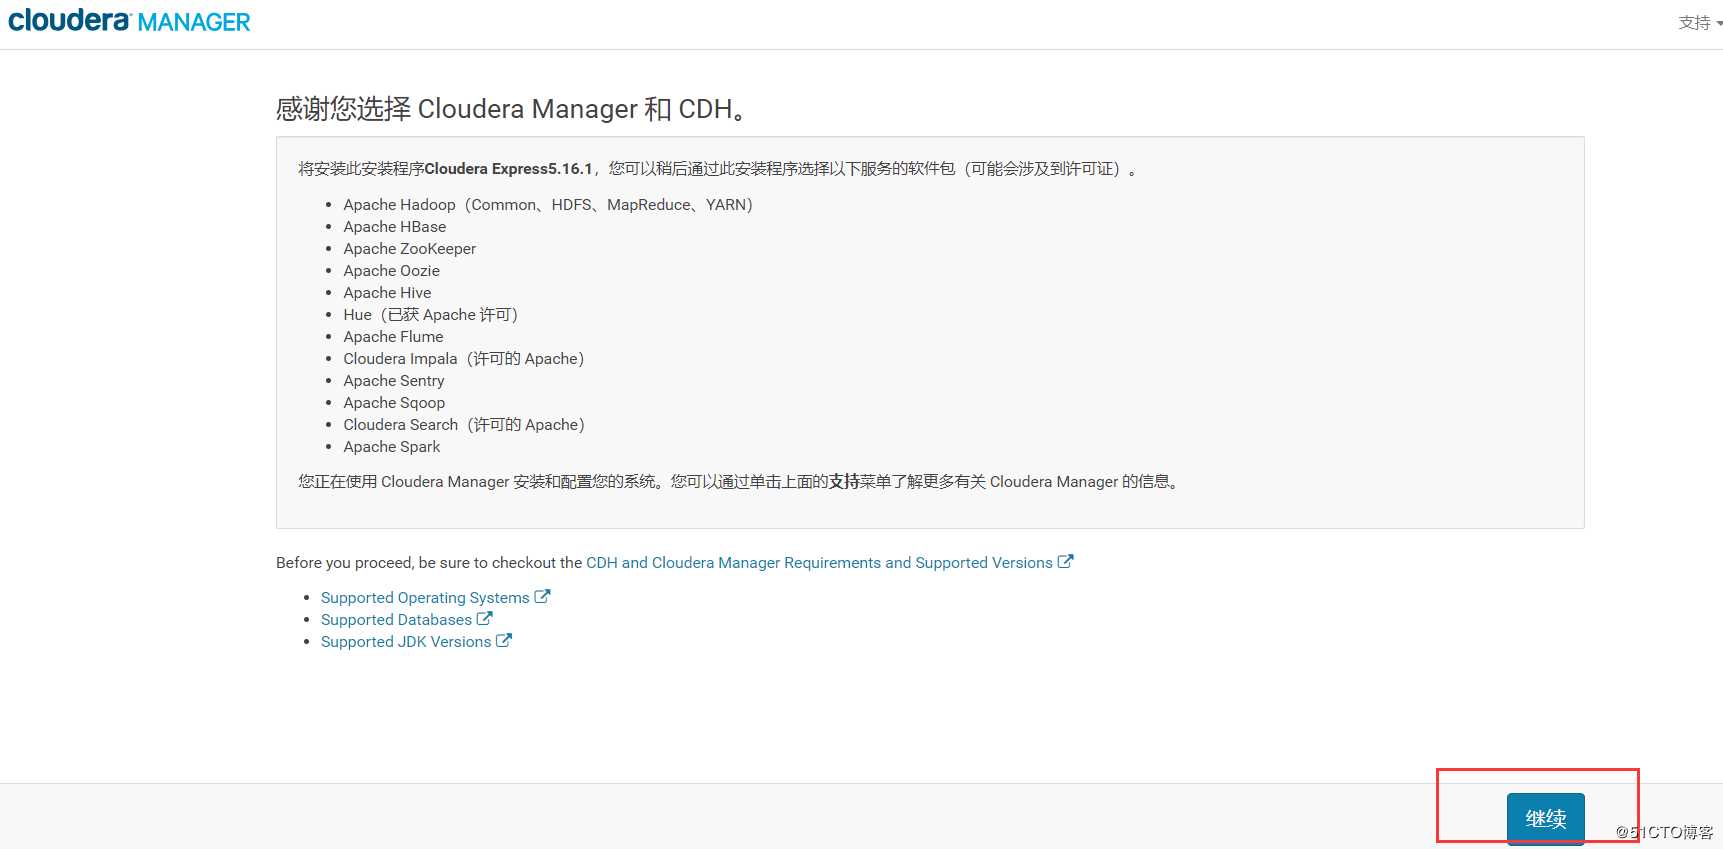Click the Apache Spark list item
1723x849 pixels.
pyautogui.click(x=392, y=447)
